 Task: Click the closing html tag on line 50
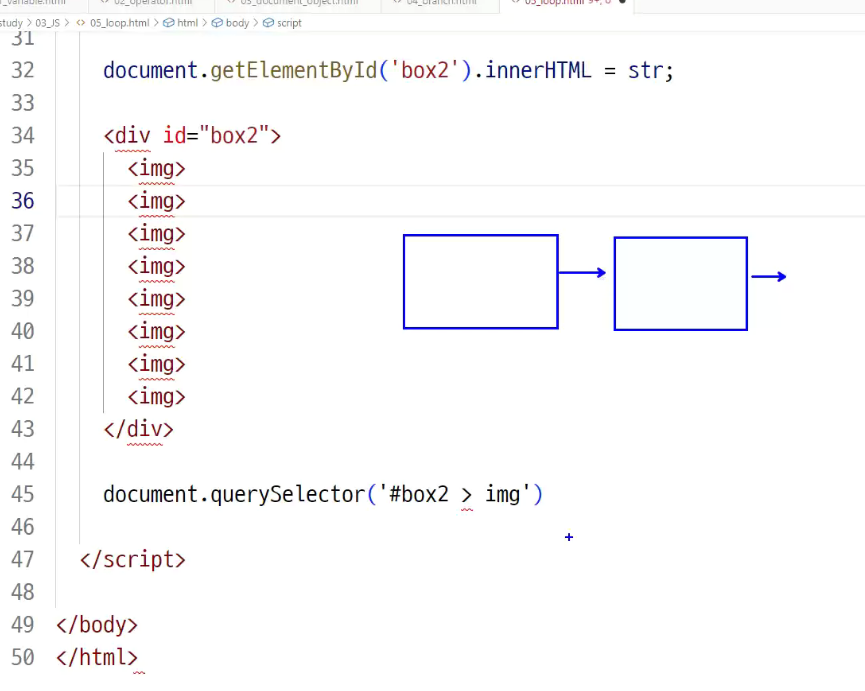[97, 657]
